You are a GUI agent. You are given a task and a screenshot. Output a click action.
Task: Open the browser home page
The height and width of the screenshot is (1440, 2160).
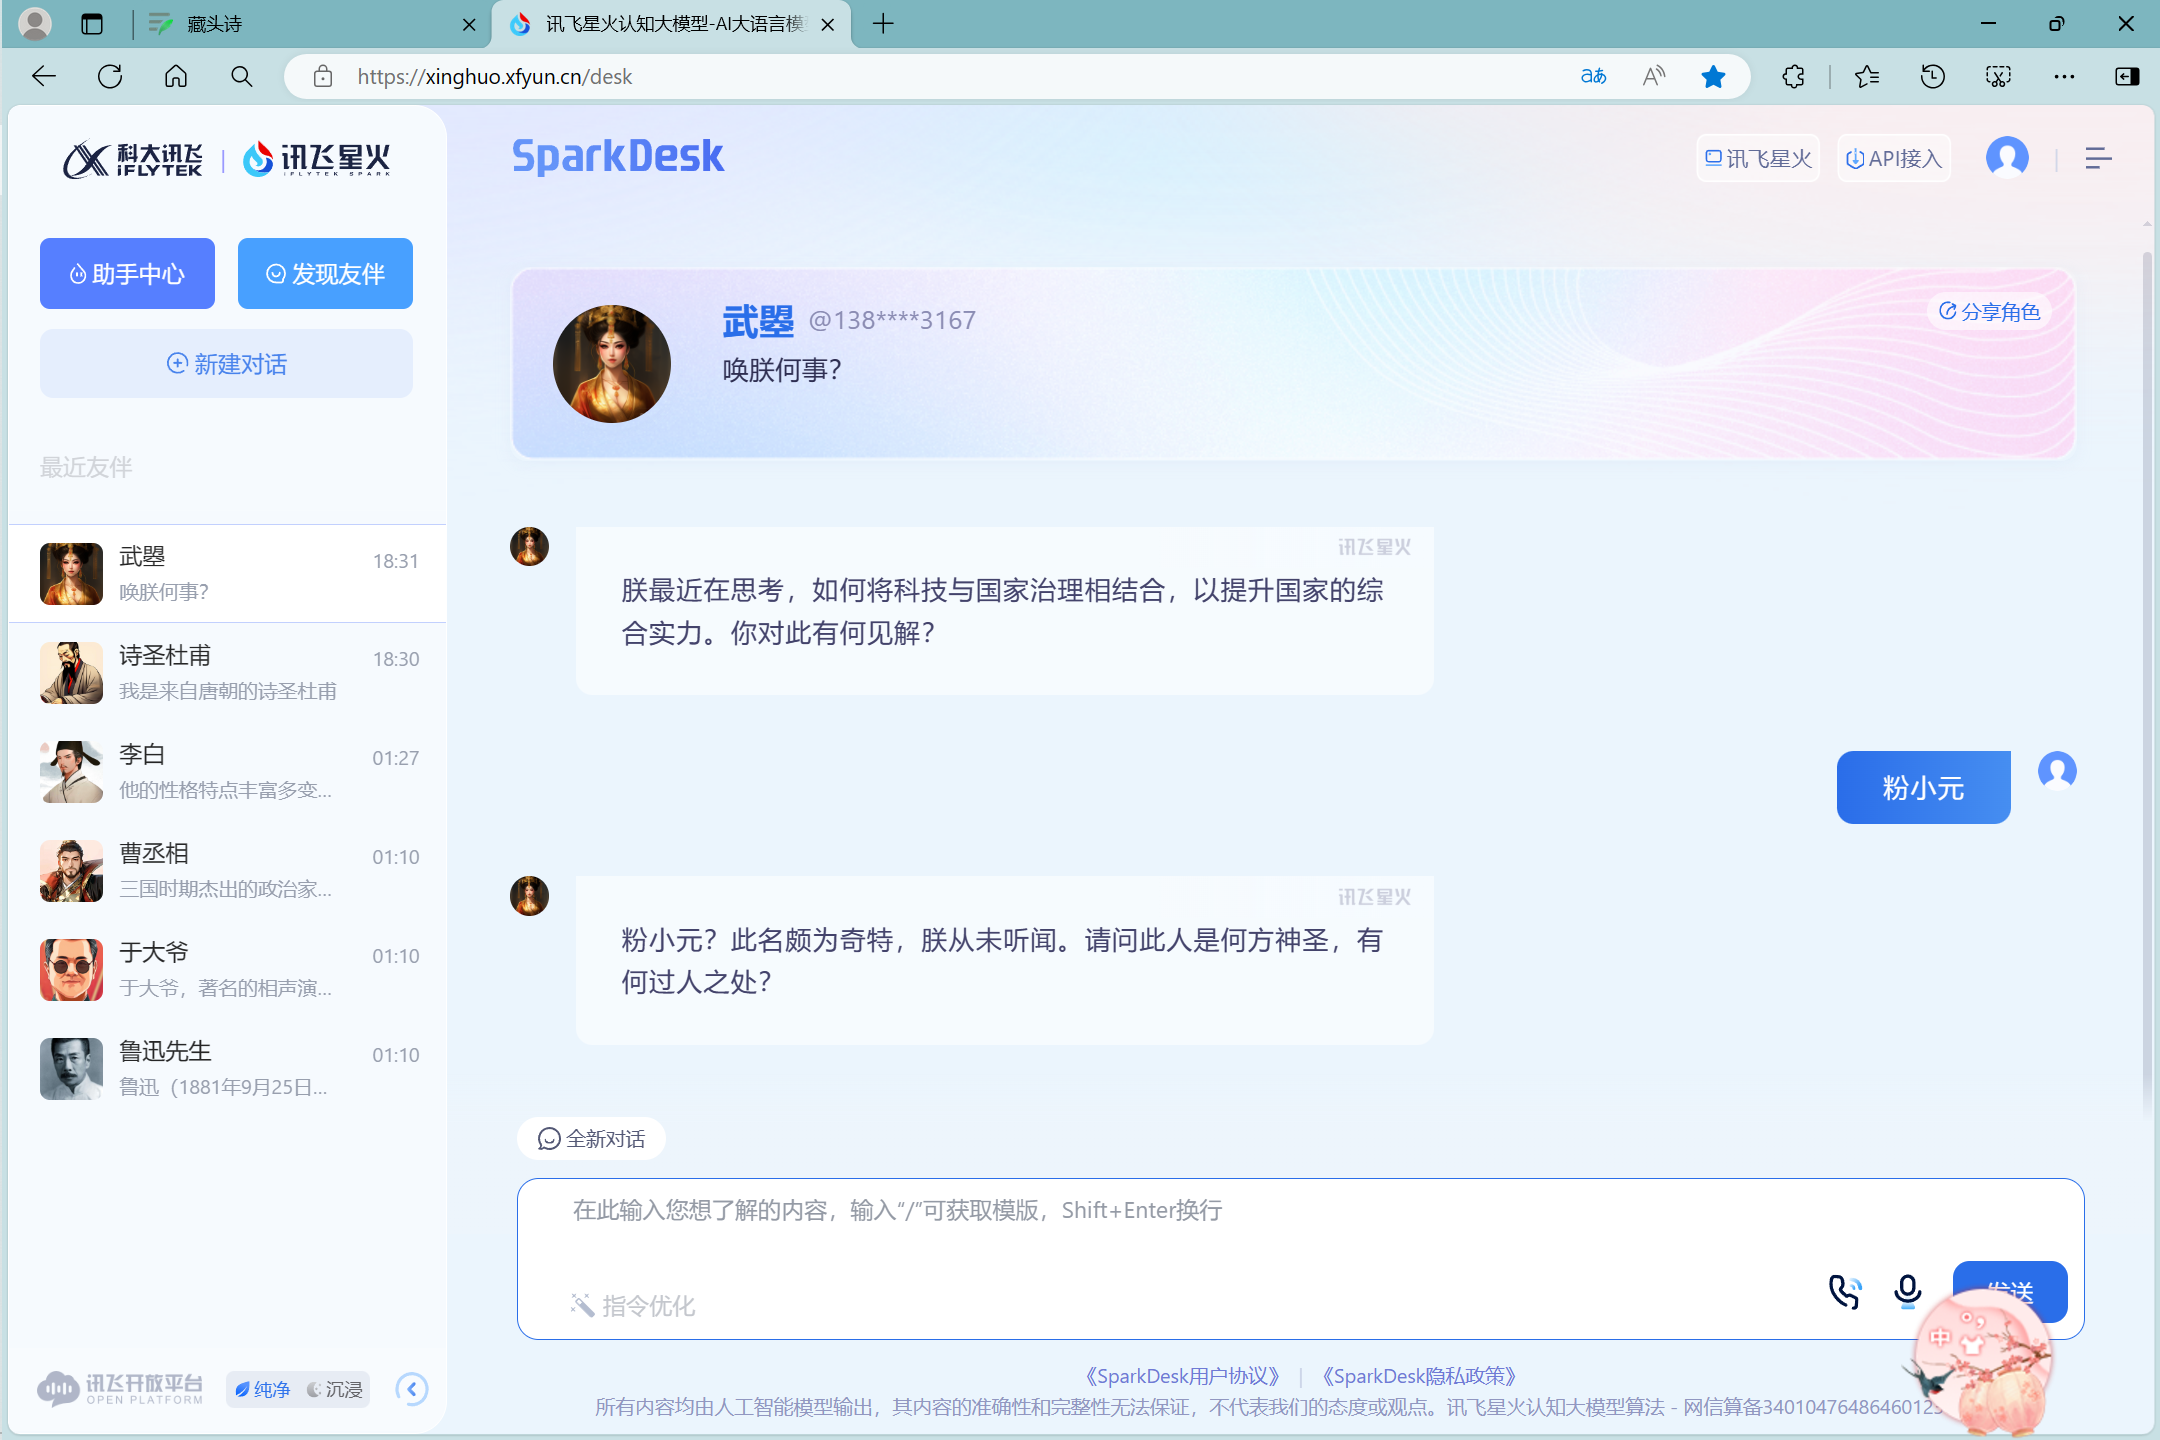176,76
